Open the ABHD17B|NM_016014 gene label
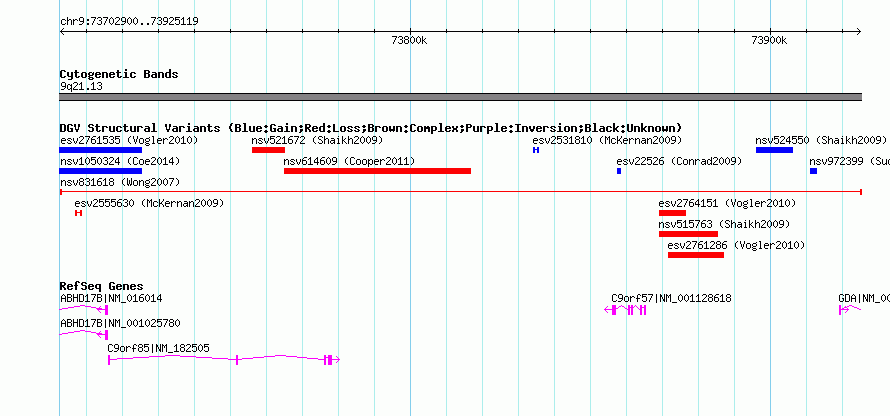The image size is (890, 416). (111, 298)
